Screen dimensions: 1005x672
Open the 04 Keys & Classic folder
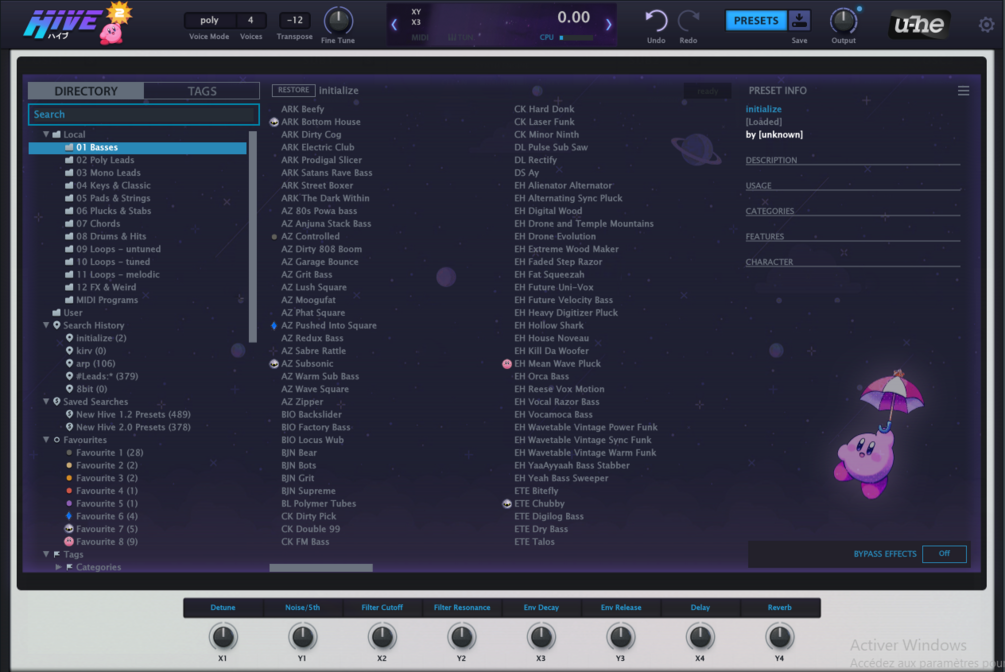pos(113,186)
